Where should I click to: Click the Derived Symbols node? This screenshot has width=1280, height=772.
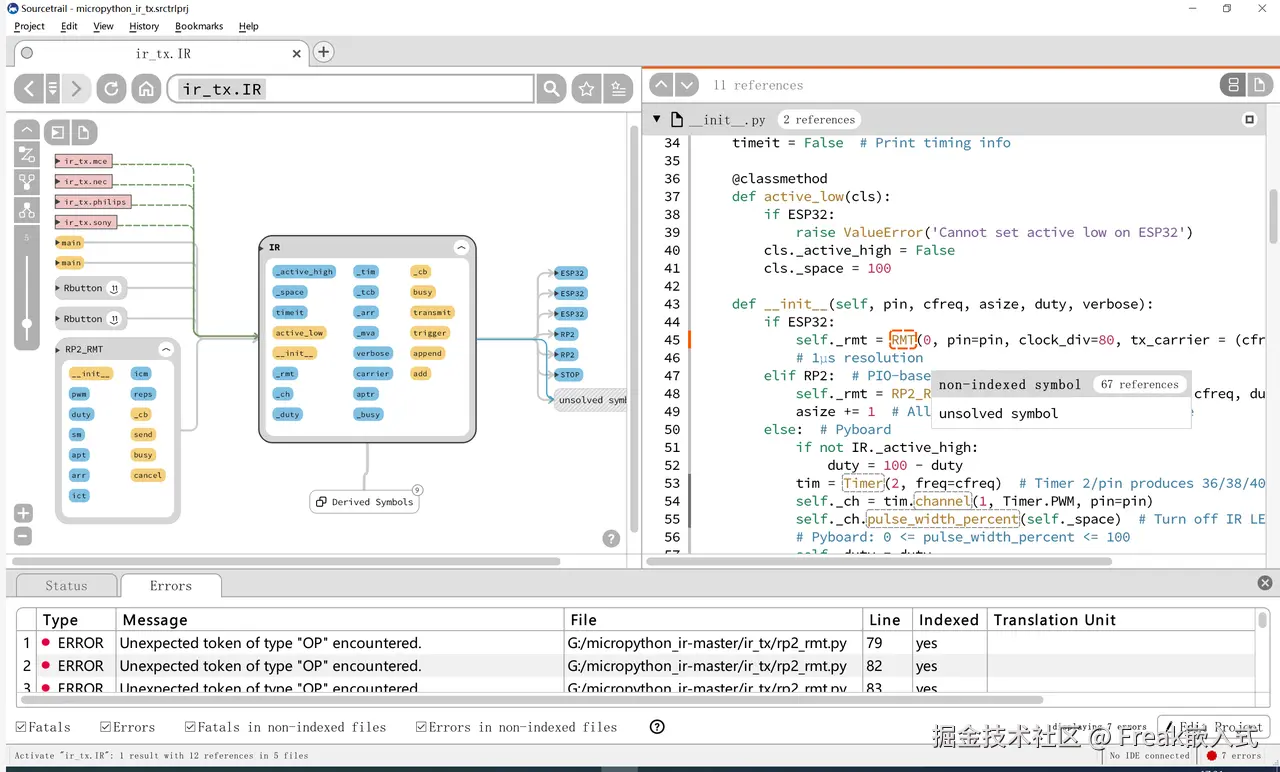365,502
